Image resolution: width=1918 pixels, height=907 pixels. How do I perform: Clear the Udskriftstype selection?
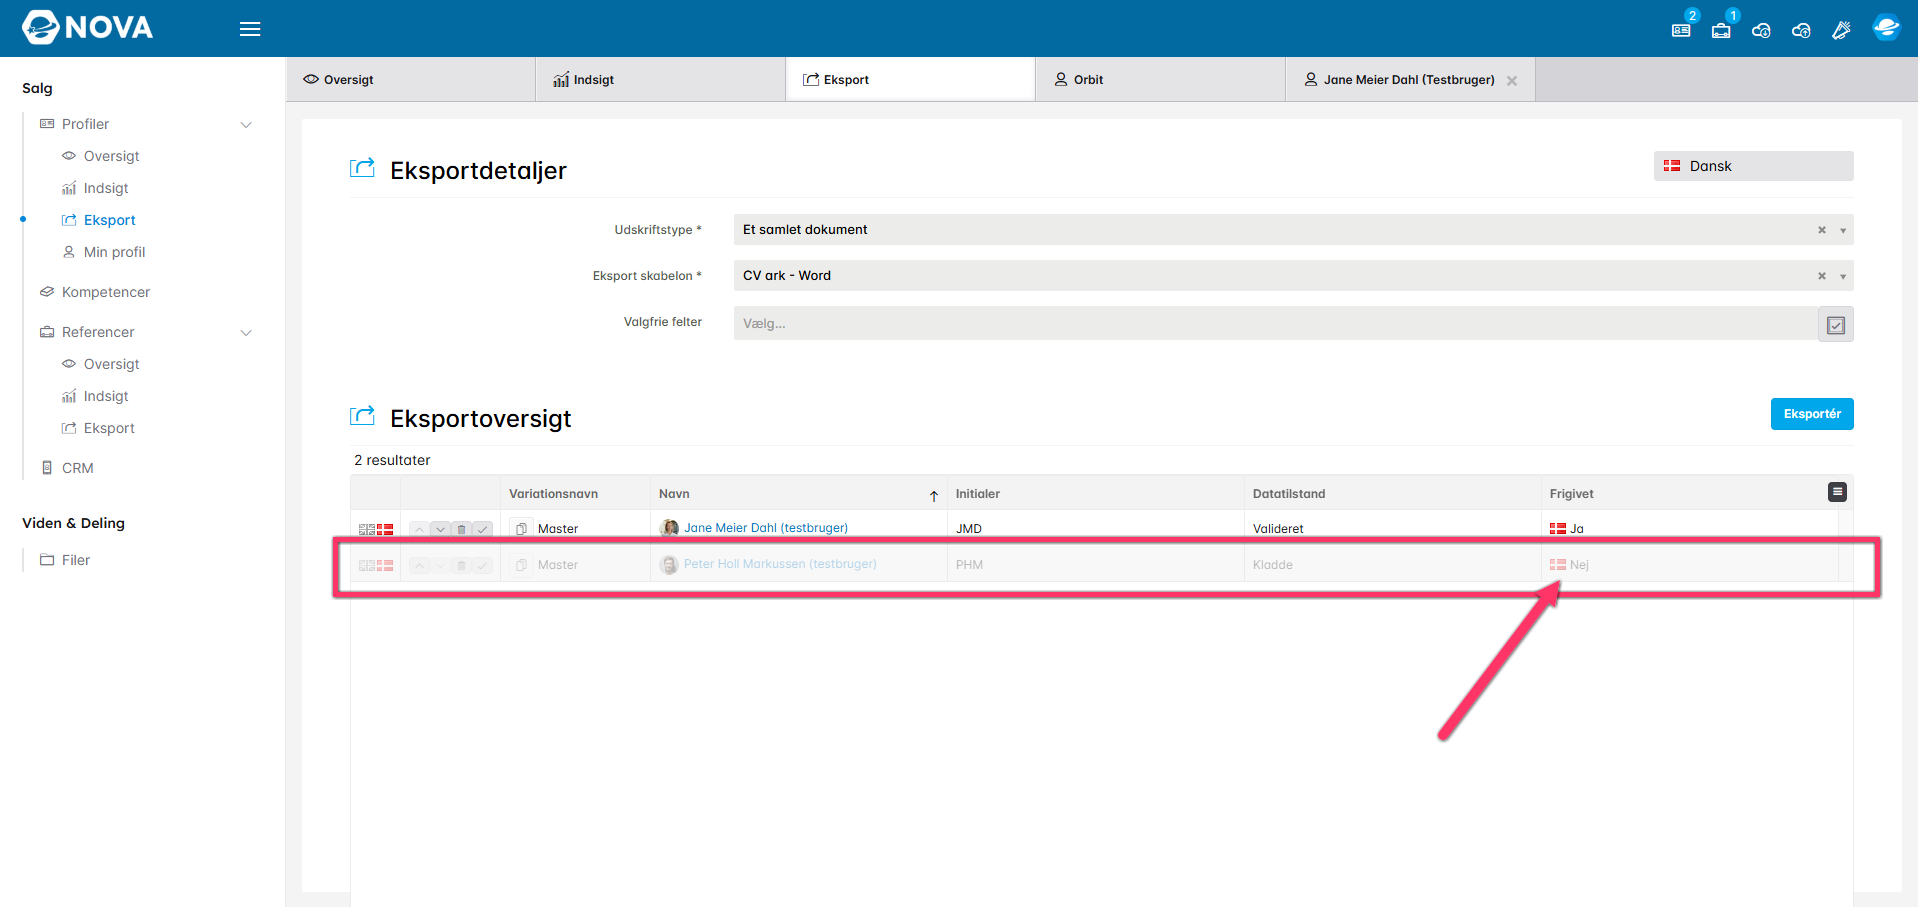tap(1822, 230)
